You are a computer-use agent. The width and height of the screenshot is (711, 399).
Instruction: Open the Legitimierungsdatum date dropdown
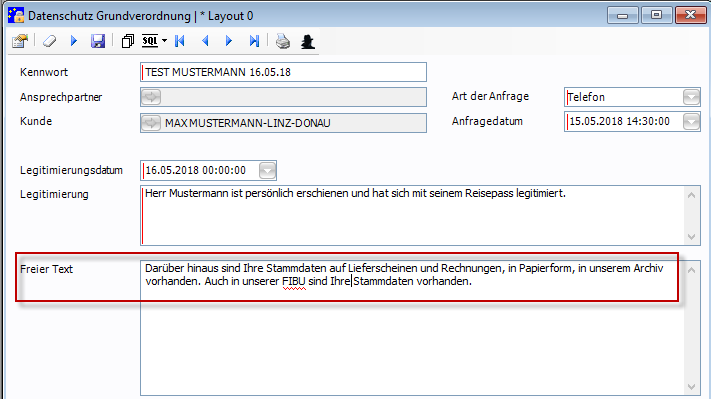[x=268, y=170]
